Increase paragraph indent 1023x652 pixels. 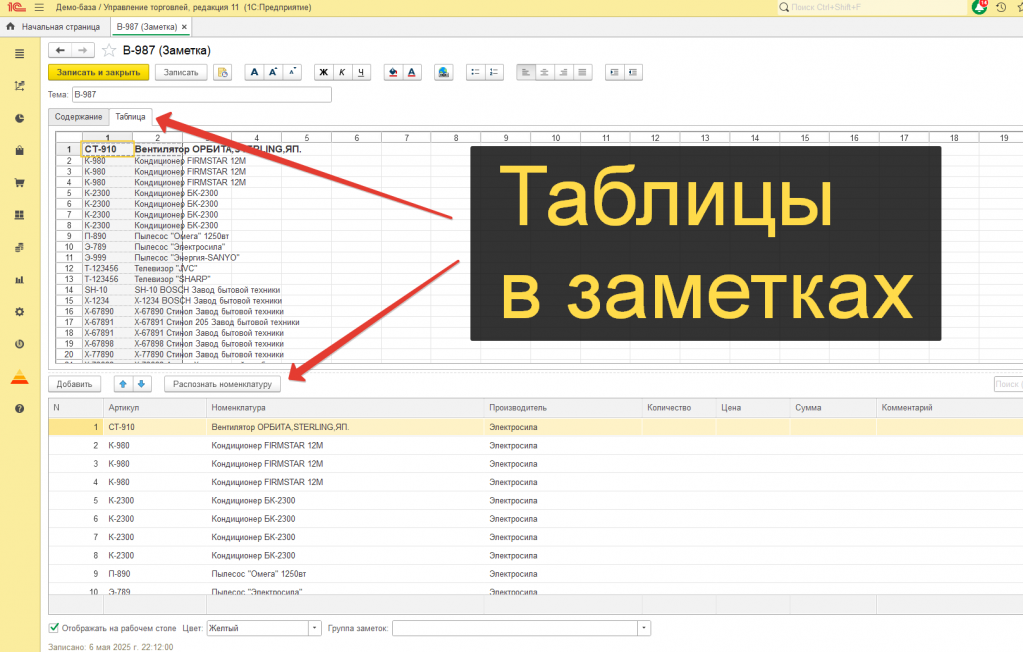click(614, 72)
